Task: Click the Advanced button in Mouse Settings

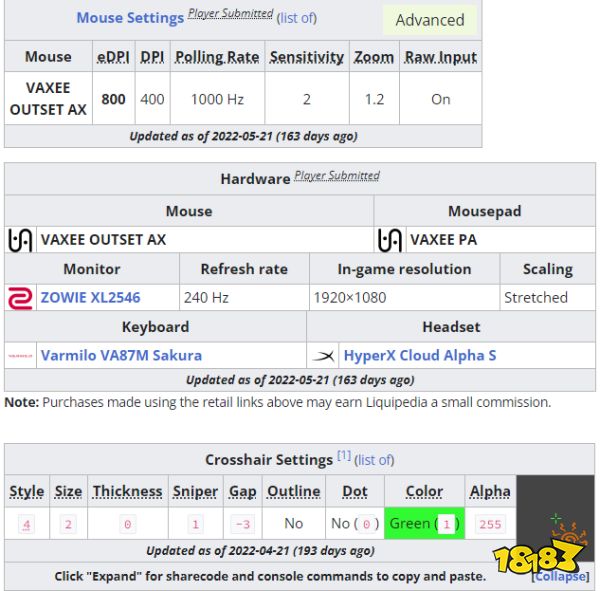Action: [x=430, y=20]
